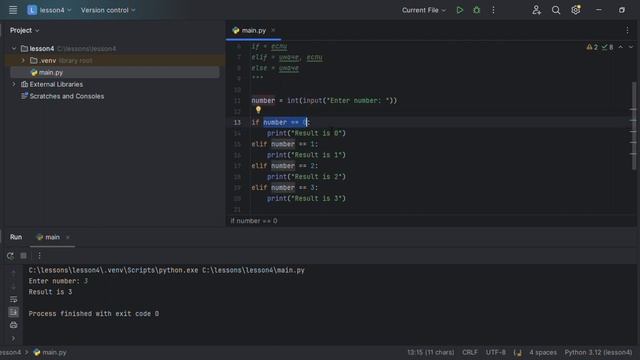Click the 'if number == 0' breadcrumb

point(253,221)
